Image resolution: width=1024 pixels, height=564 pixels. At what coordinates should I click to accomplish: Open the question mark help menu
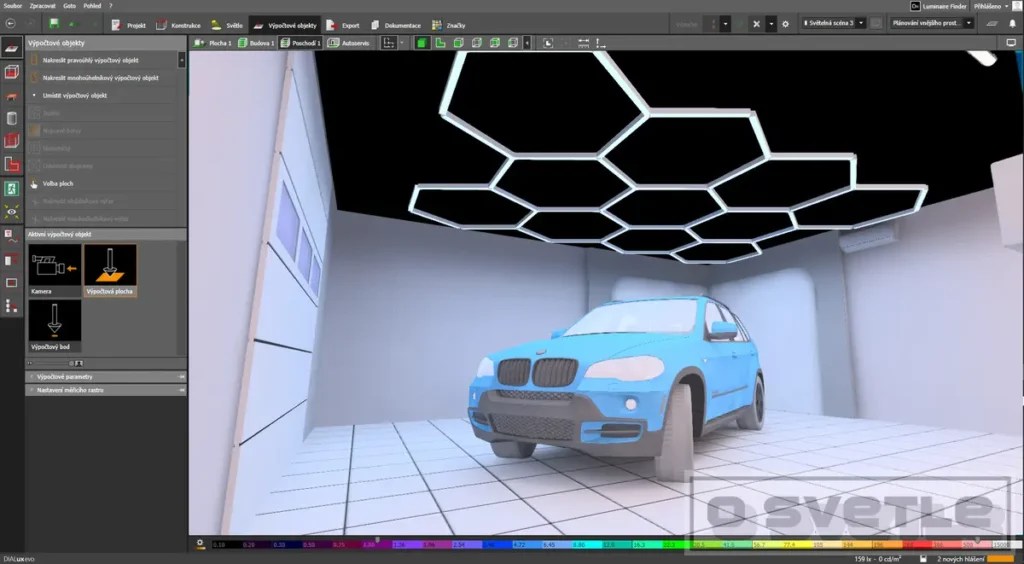[x=110, y=5]
